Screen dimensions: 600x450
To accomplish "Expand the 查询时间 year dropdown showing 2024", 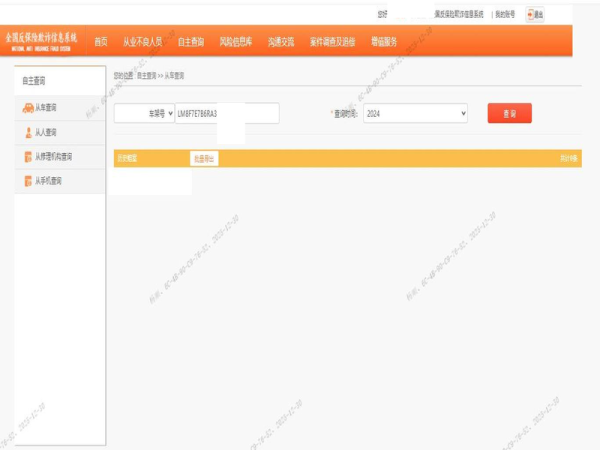I will point(415,114).
